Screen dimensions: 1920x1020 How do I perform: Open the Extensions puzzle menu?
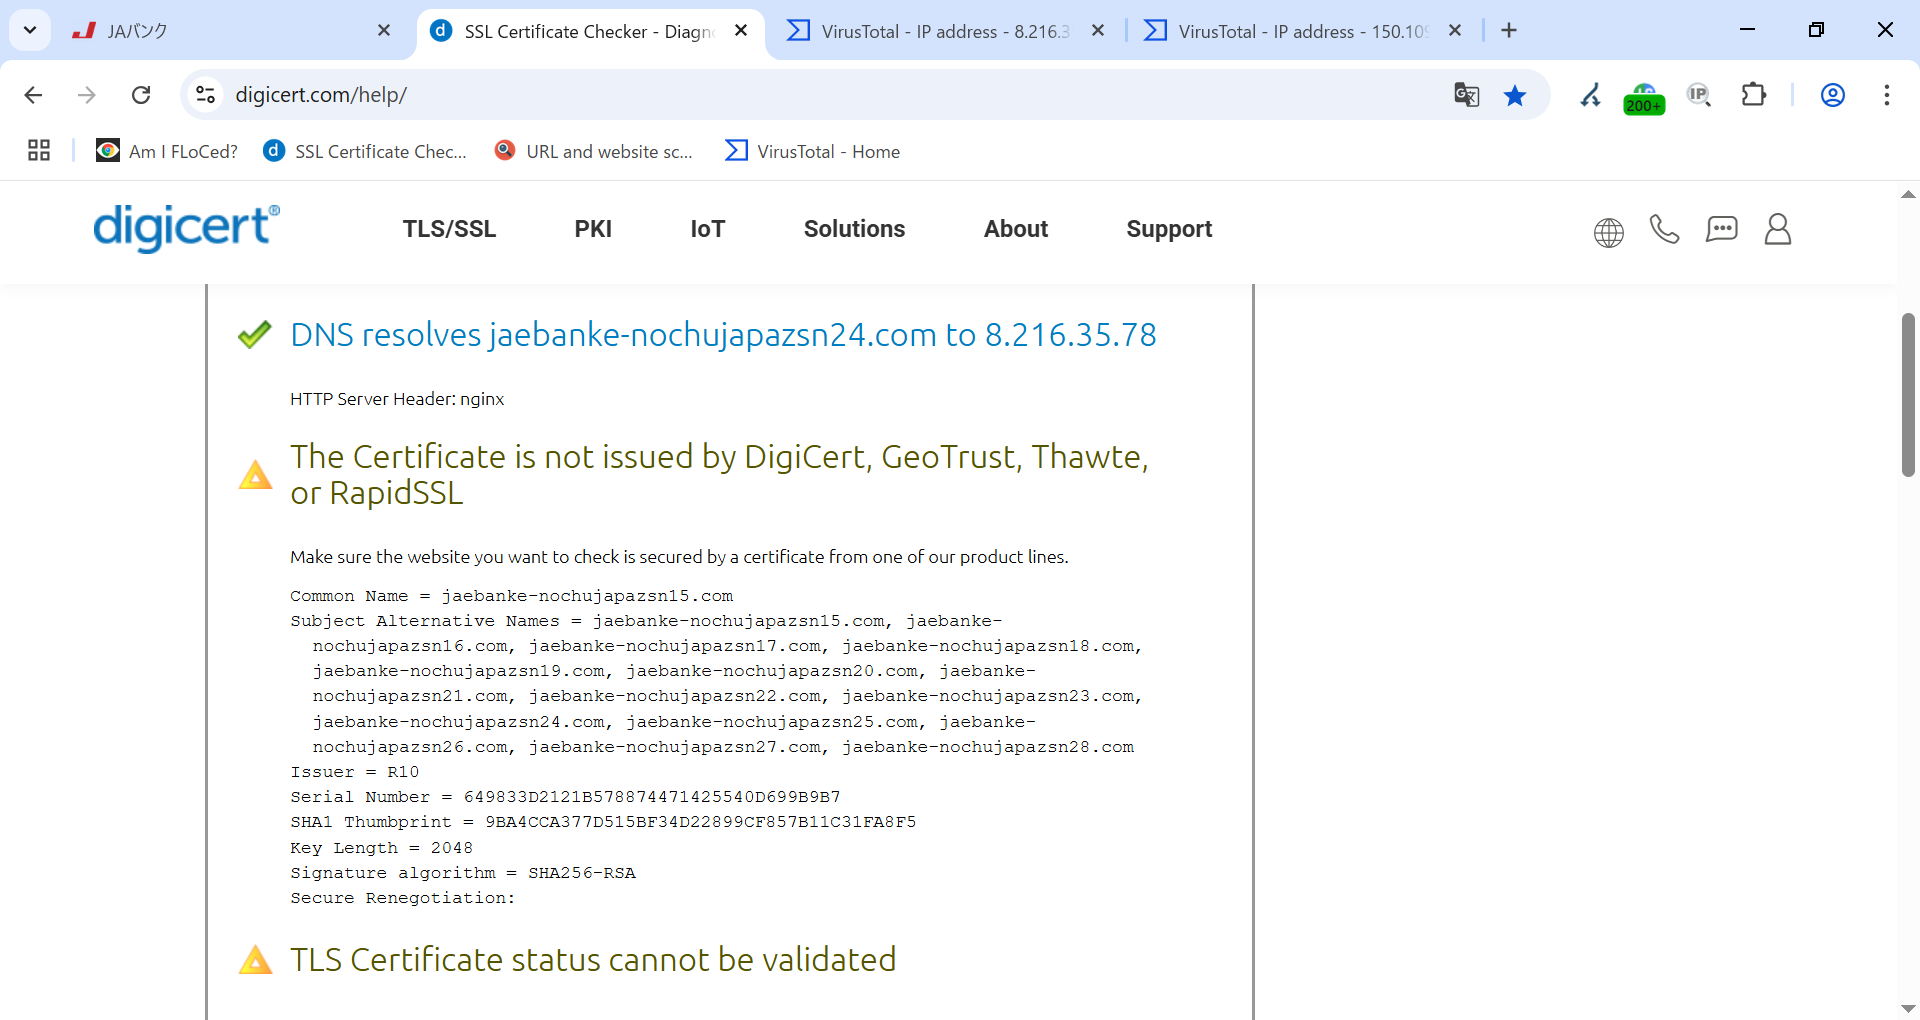[1753, 95]
